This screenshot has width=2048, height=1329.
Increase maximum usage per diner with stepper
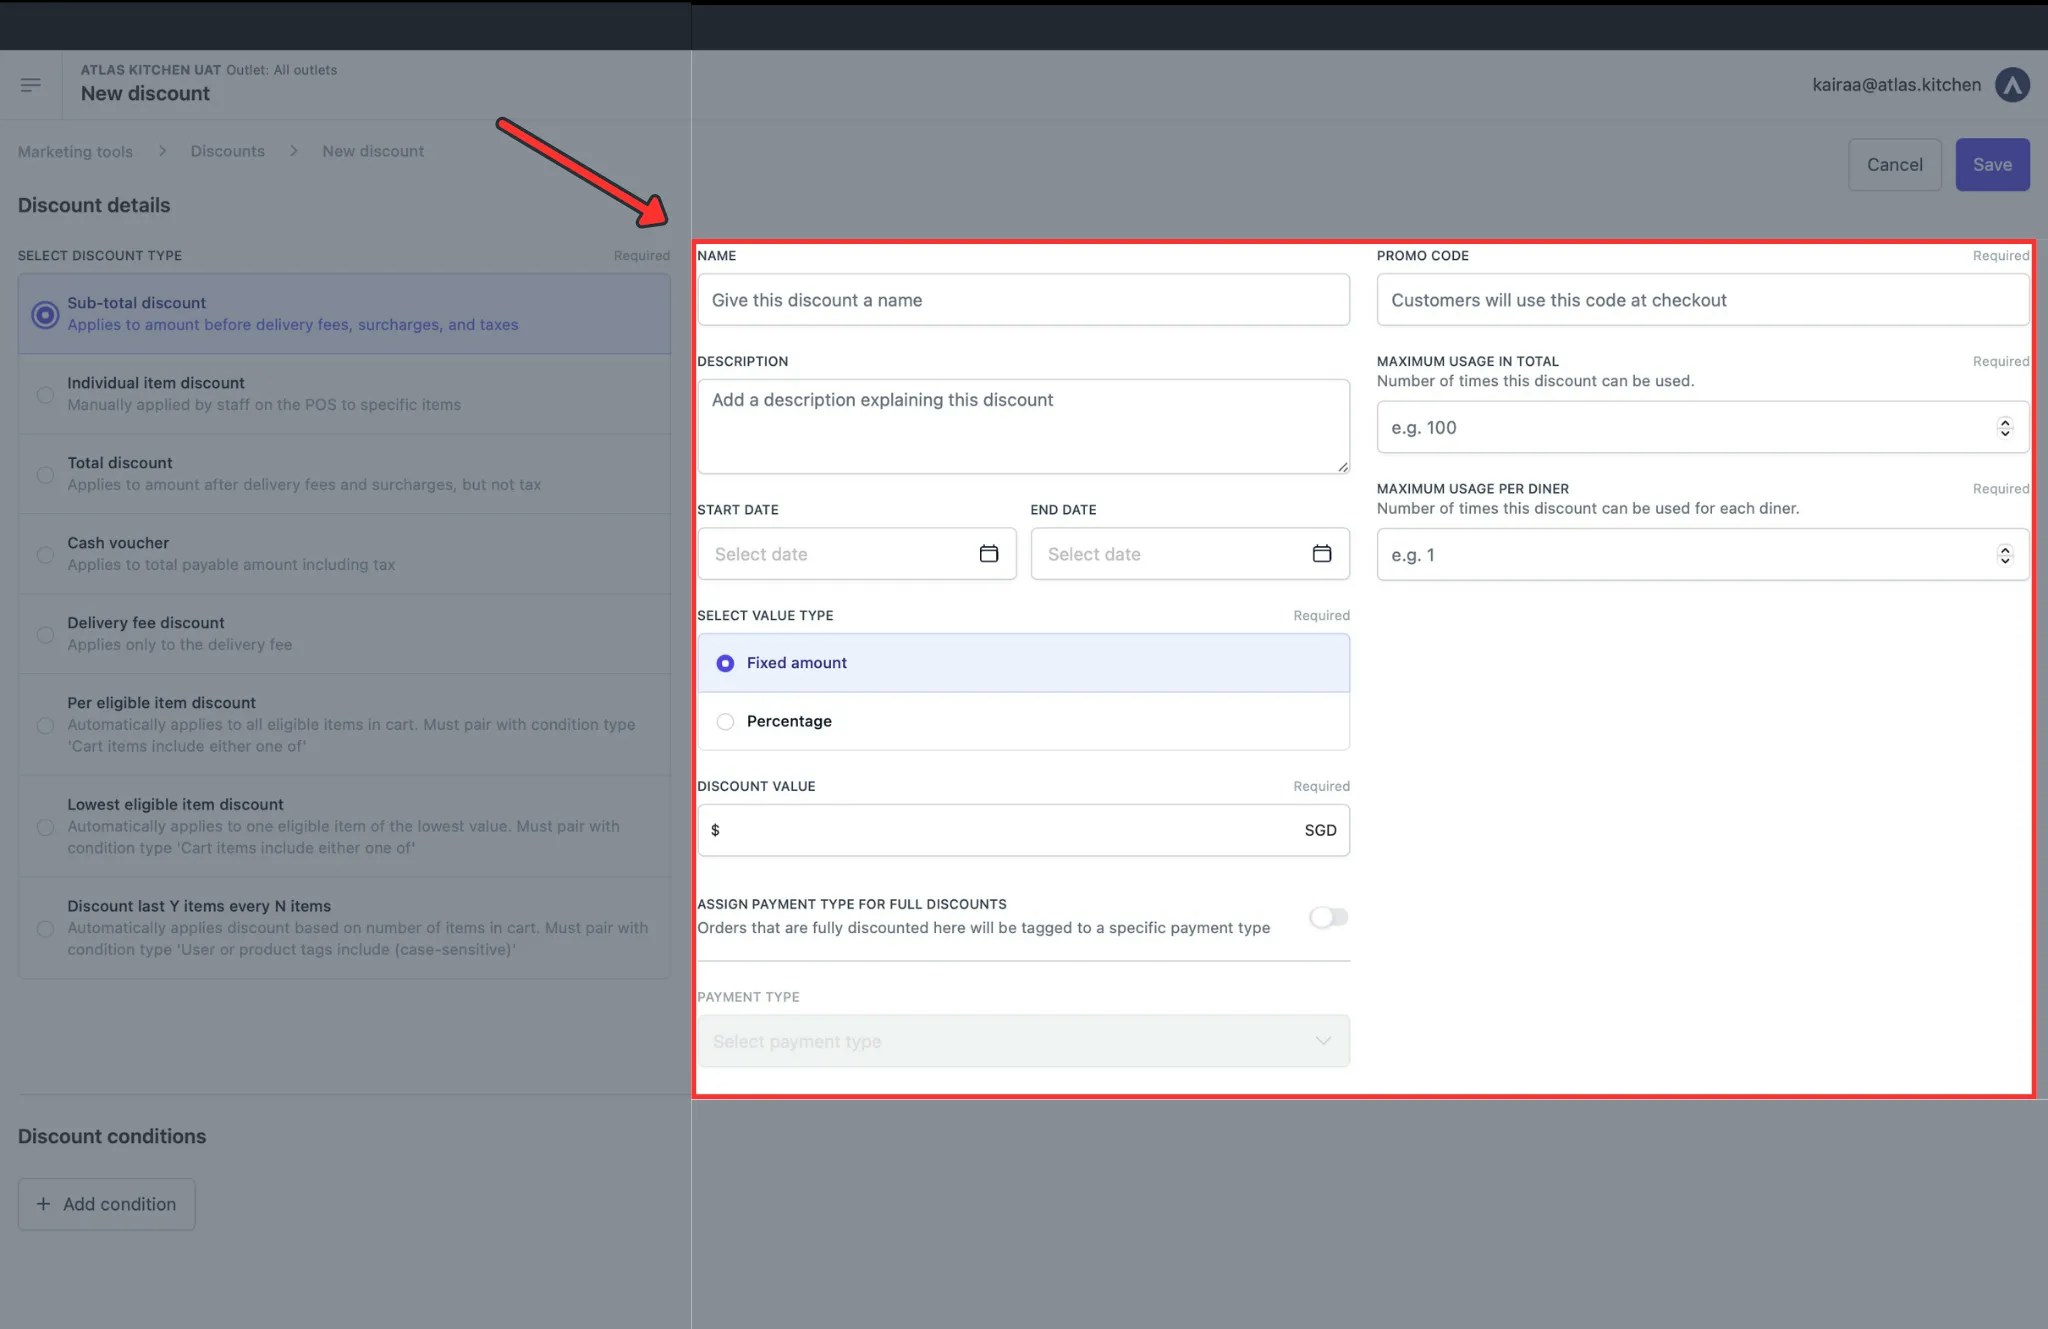point(2005,549)
